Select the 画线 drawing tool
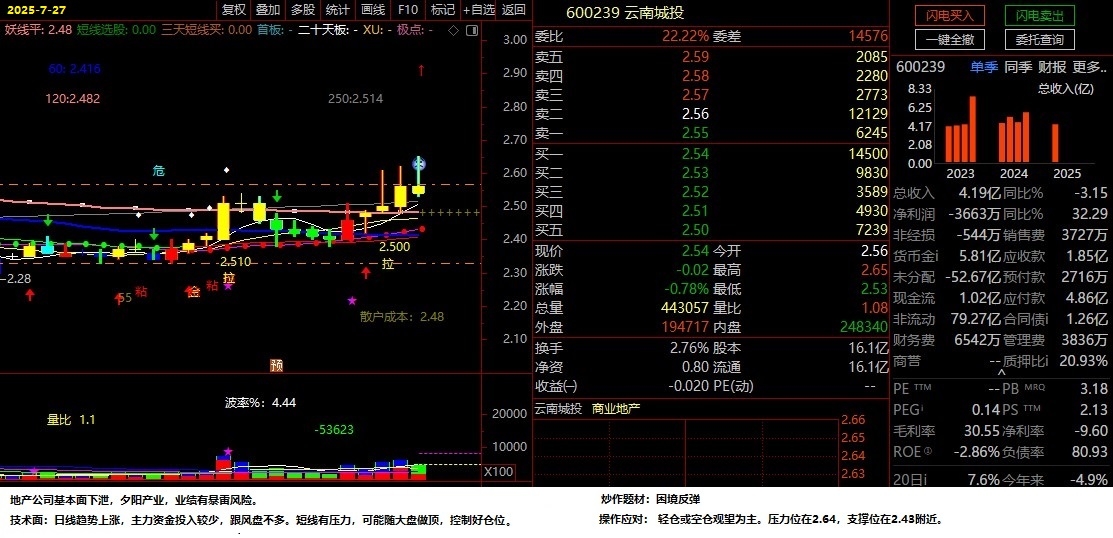 (x=373, y=9)
